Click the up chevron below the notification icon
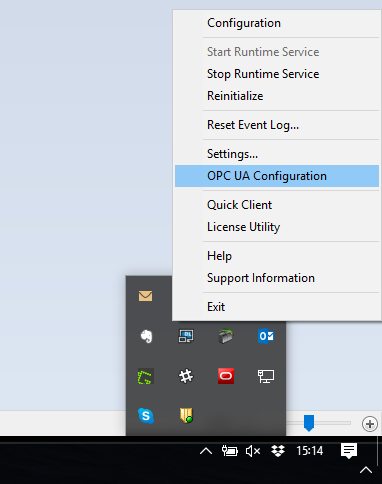The image size is (382, 484). [366, 470]
